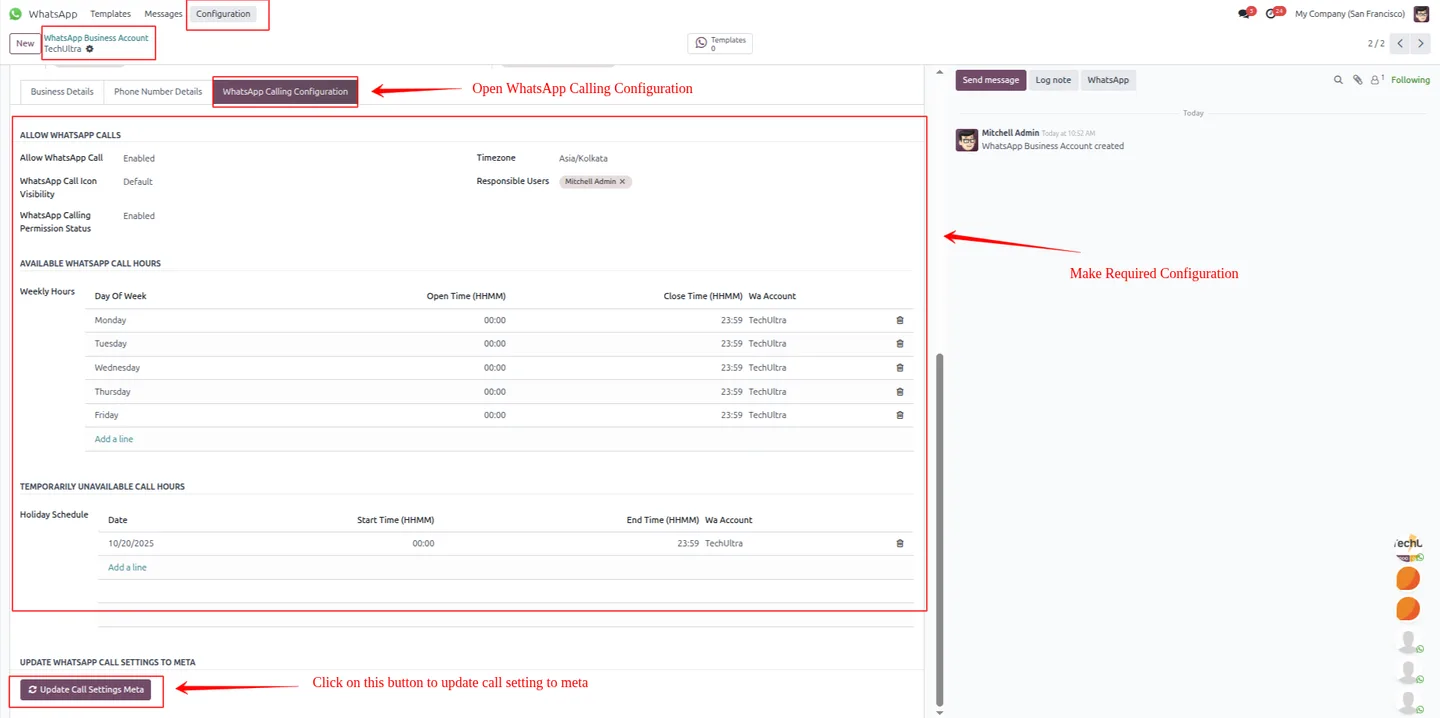Delete the 10/20/2025 holiday row
This screenshot has width=1440, height=718.
pyautogui.click(x=900, y=544)
